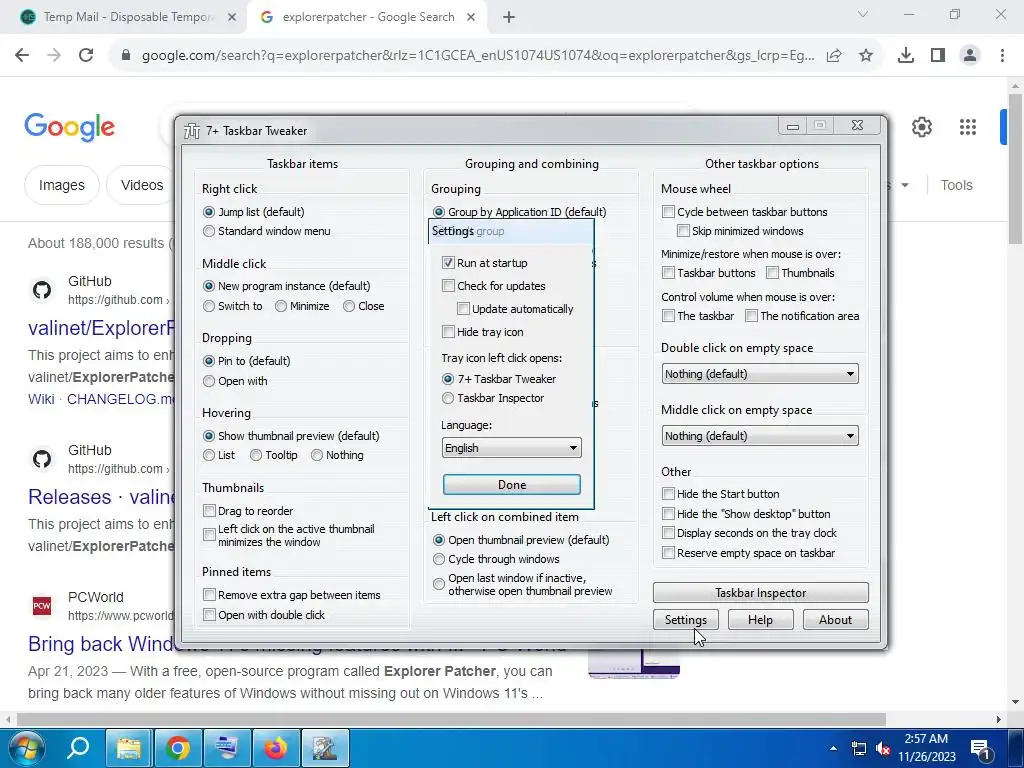Open Double click on empty space dropdown
Viewport: 1024px width, 768px height.
tap(760, 374)
